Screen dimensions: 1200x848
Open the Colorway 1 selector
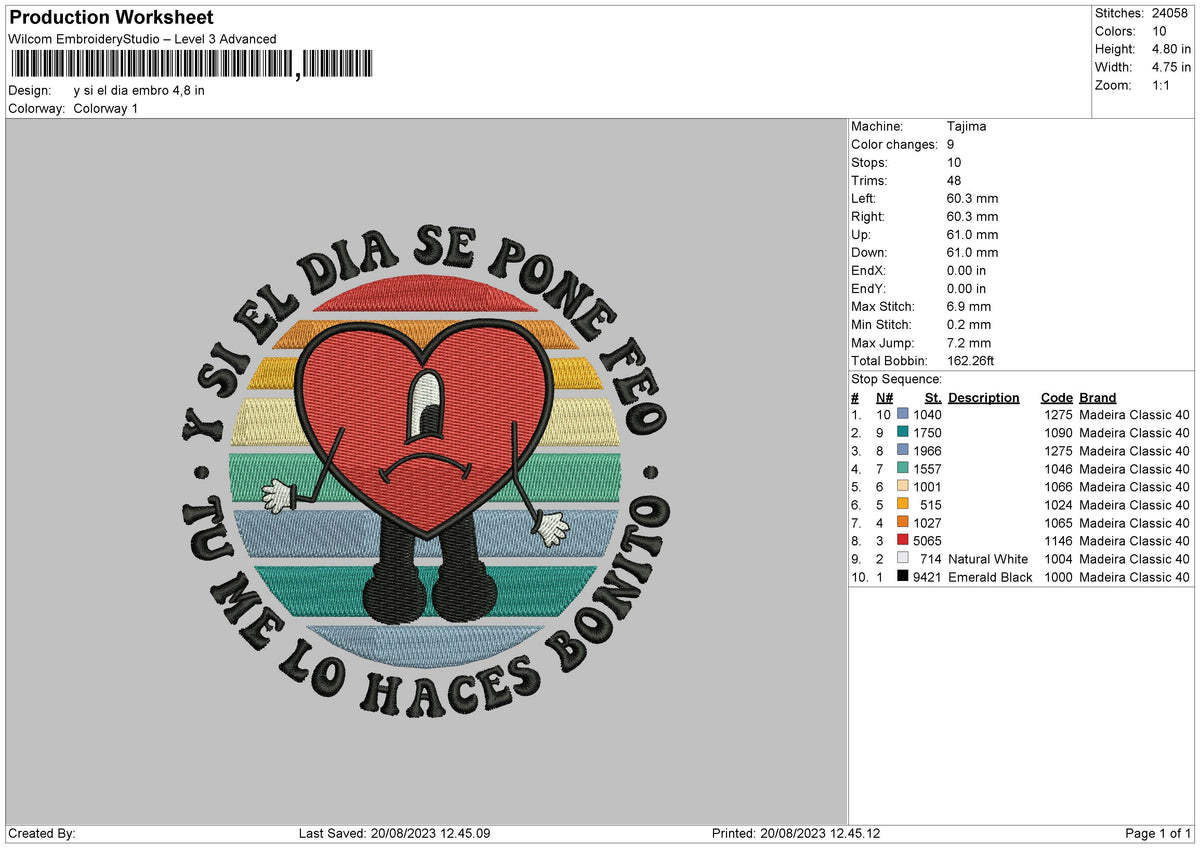click(105, 108)
